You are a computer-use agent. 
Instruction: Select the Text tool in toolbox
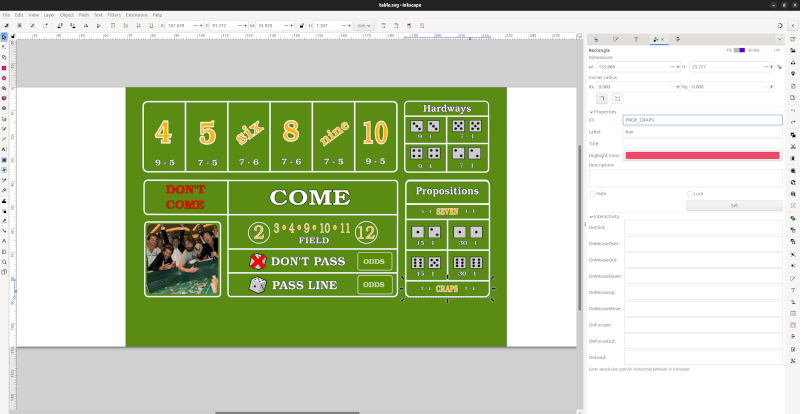click(4, 149)
